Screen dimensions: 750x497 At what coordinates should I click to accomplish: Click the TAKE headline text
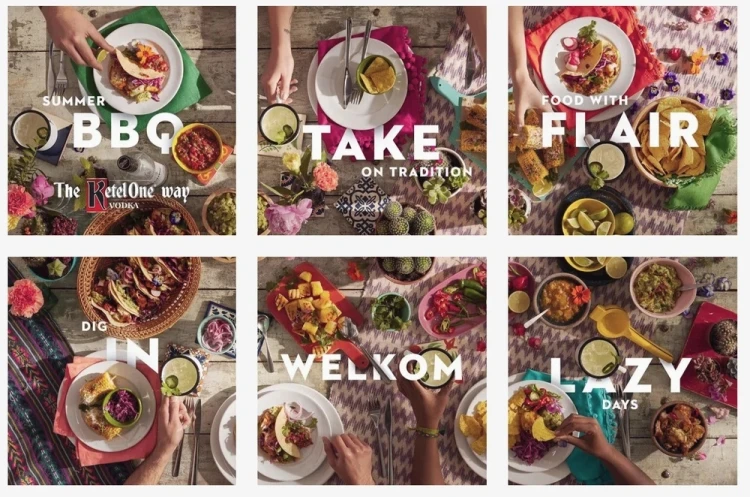(x=372, y=143)
